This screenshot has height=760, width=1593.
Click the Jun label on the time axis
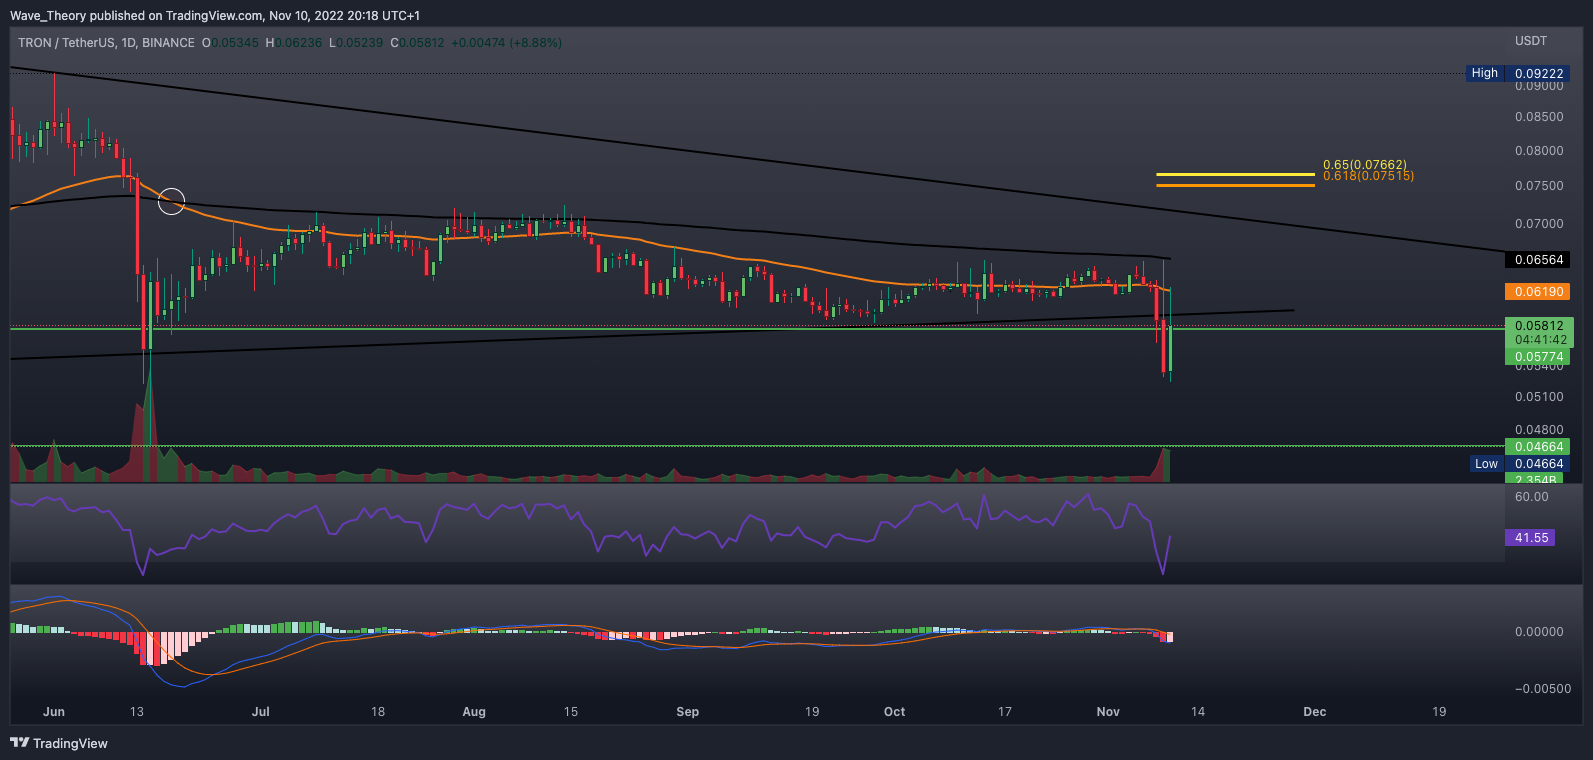pyautogui.click(x=54, y=712)
